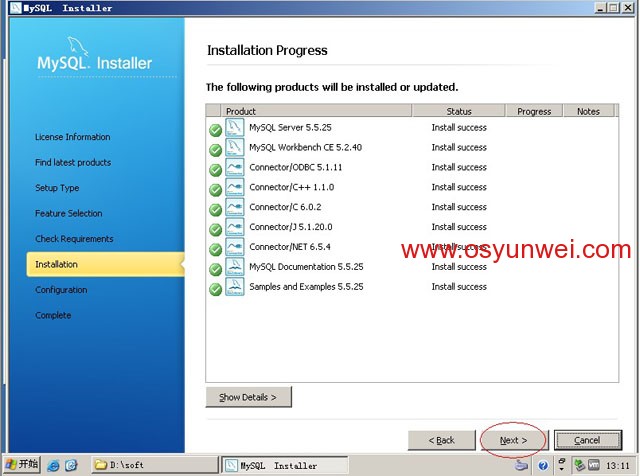Click the 13:11 system clock

click(618, 465)
